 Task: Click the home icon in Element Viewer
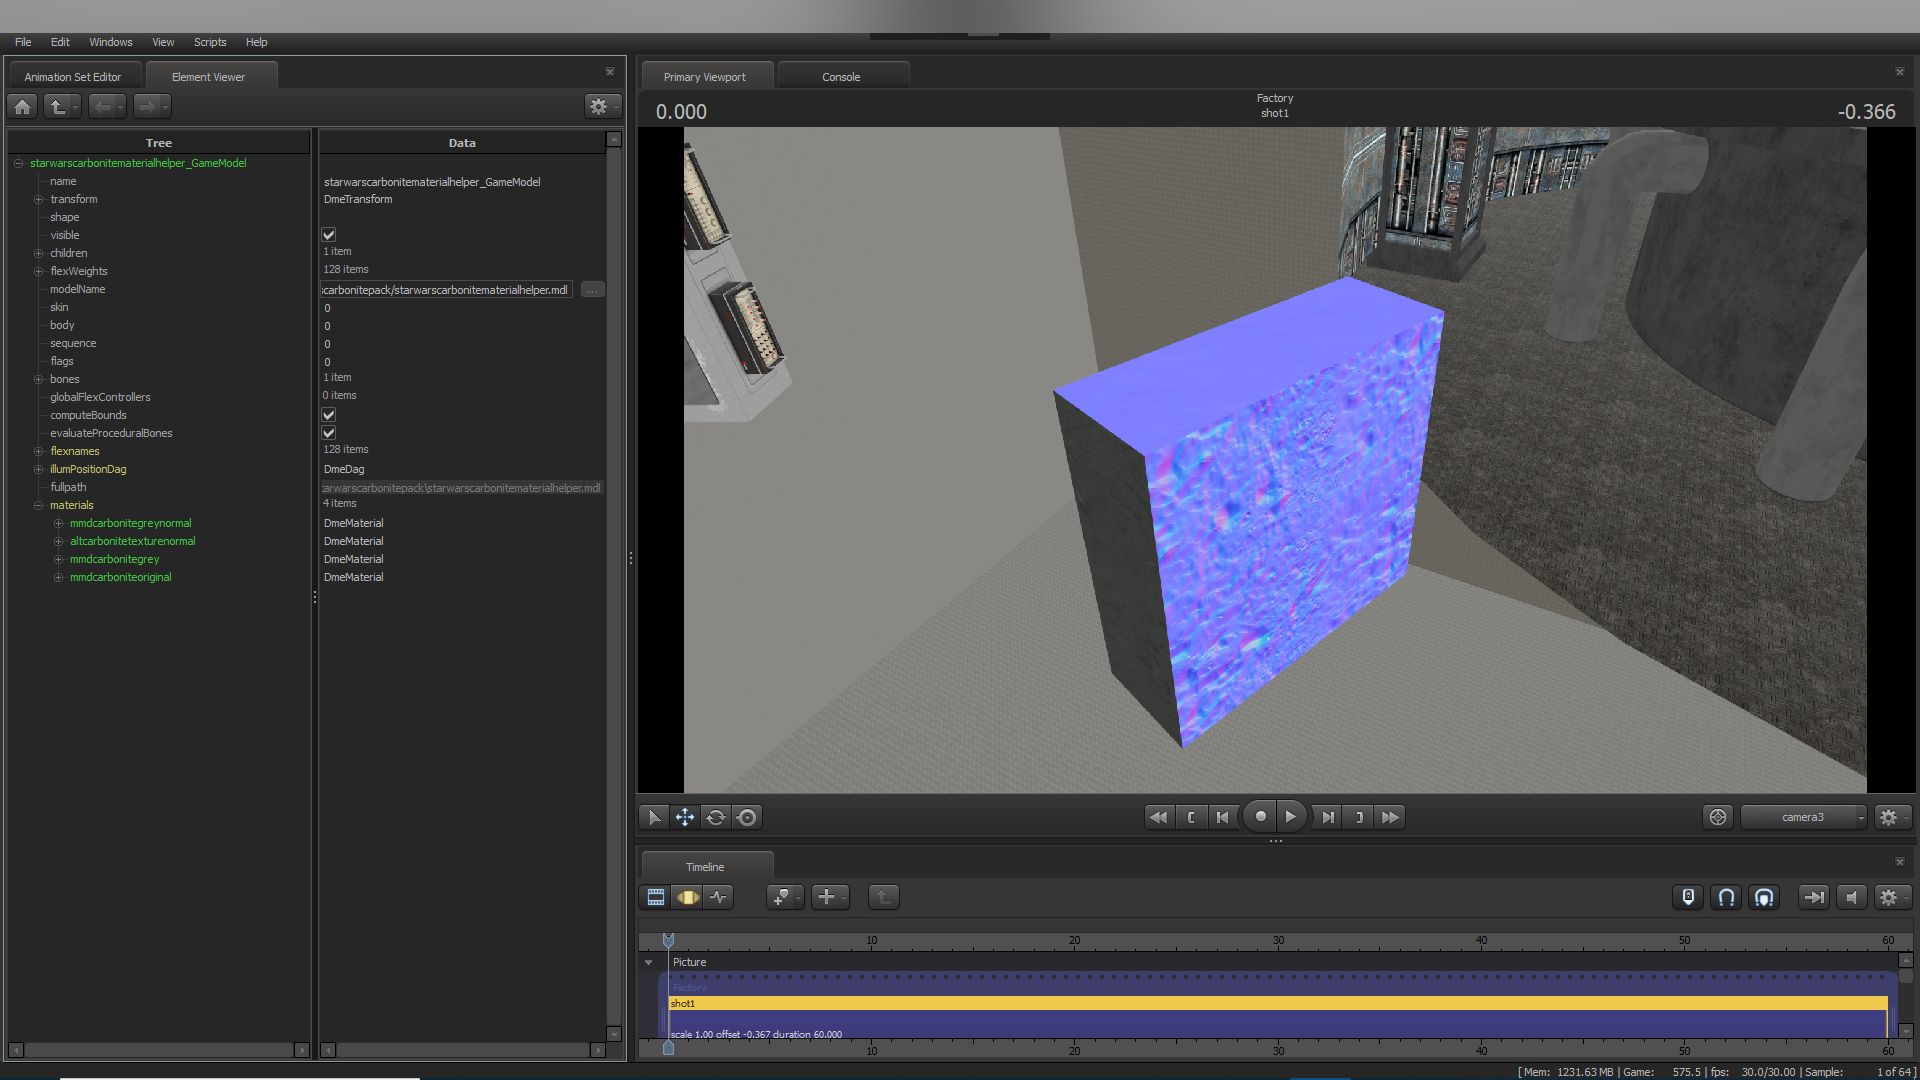[x=23, y=106]
